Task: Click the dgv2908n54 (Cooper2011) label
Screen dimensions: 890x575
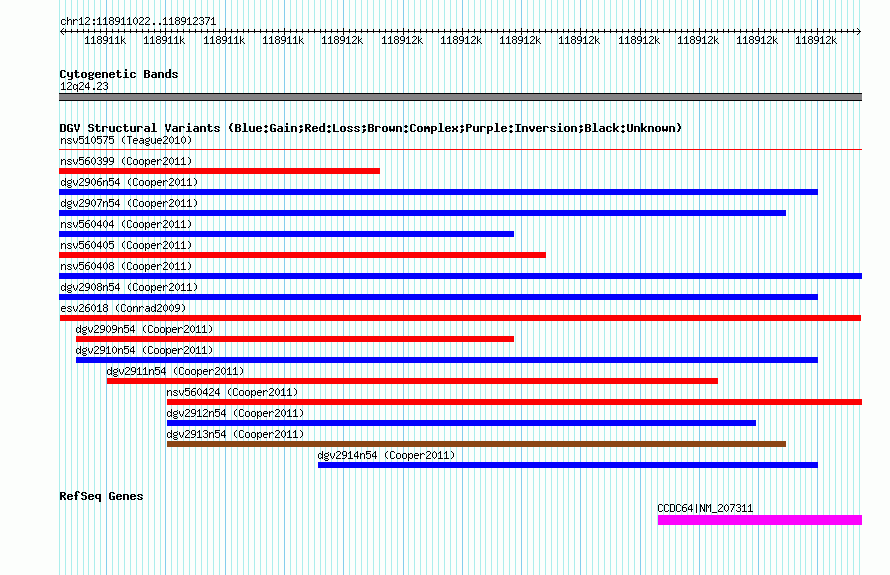Action: (129, 287)
